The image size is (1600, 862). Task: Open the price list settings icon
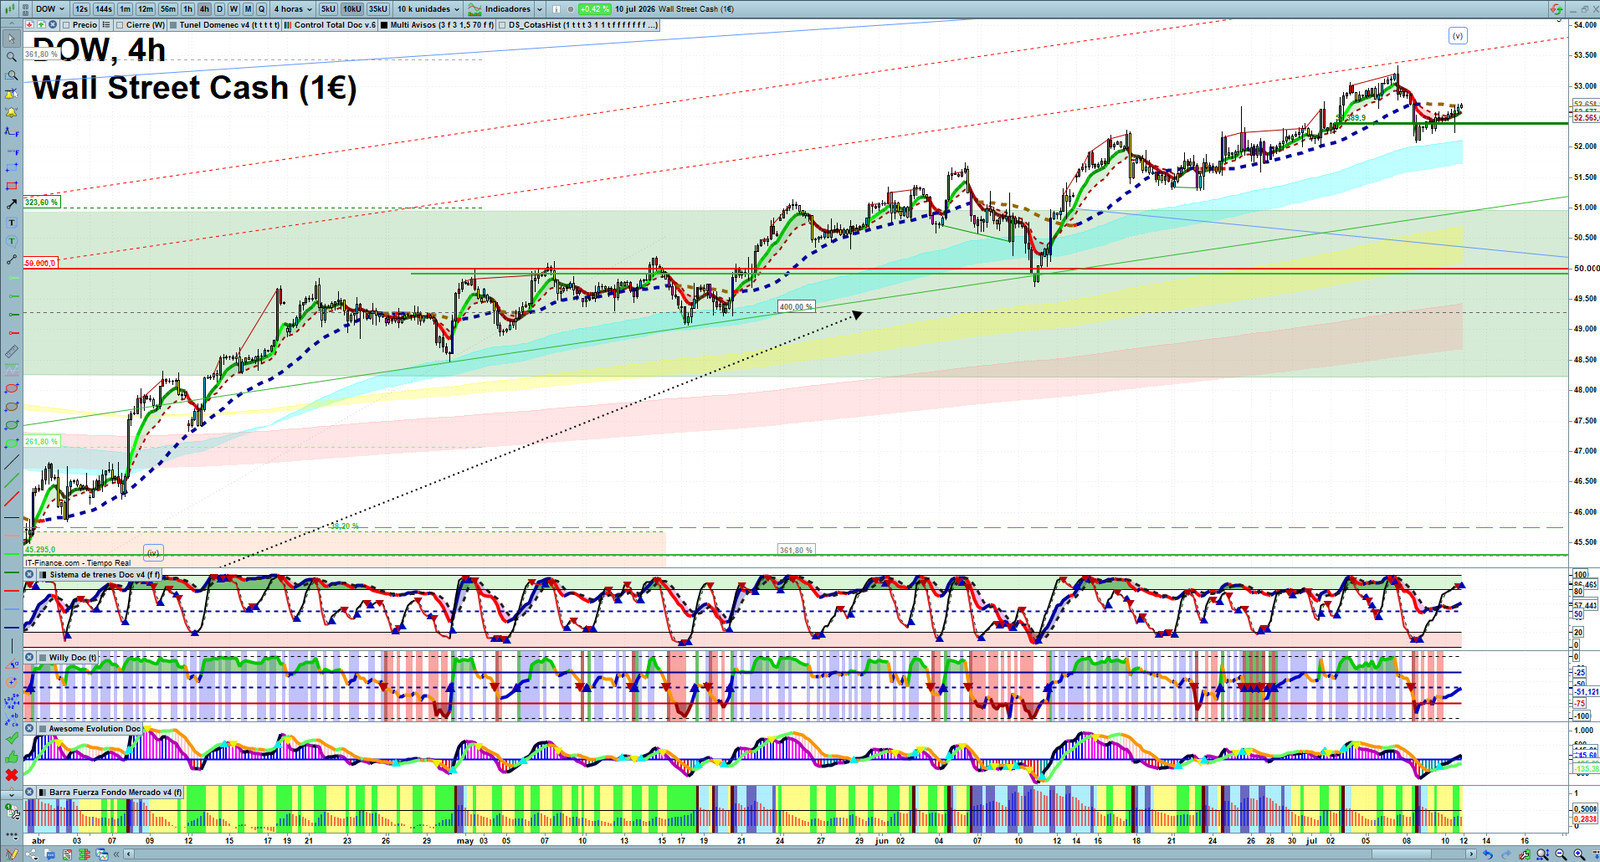(x=106, y=25)
